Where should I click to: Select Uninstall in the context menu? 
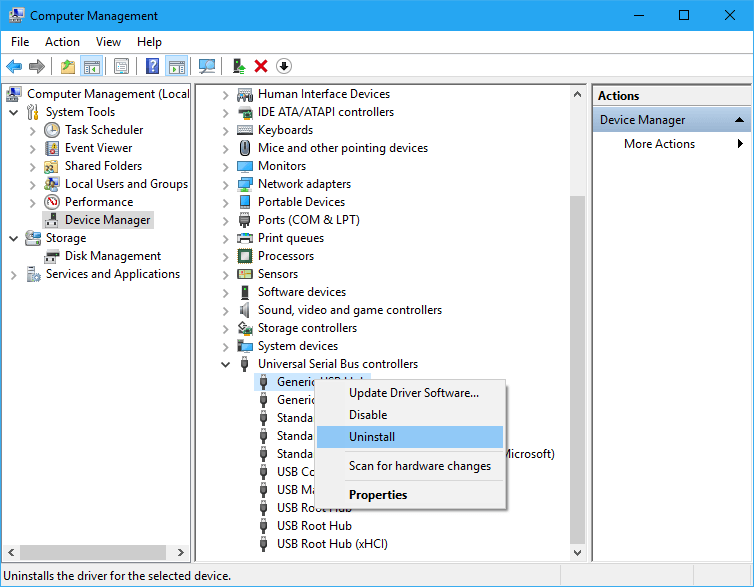coord(410,437)
